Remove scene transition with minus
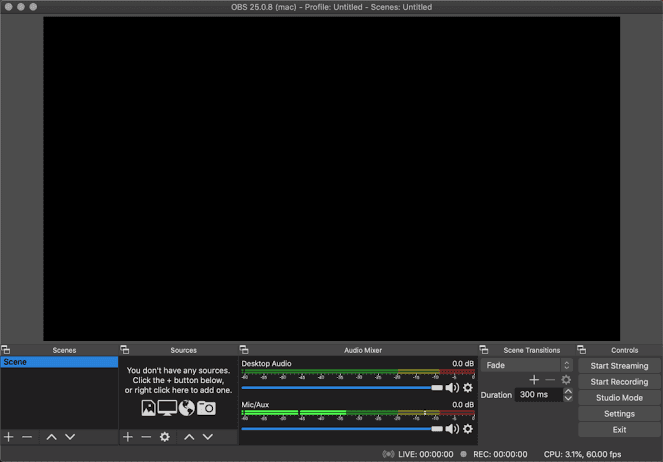The width and height of the screenshot is (663, 462). pyautogui.click(x=550, y=380)
